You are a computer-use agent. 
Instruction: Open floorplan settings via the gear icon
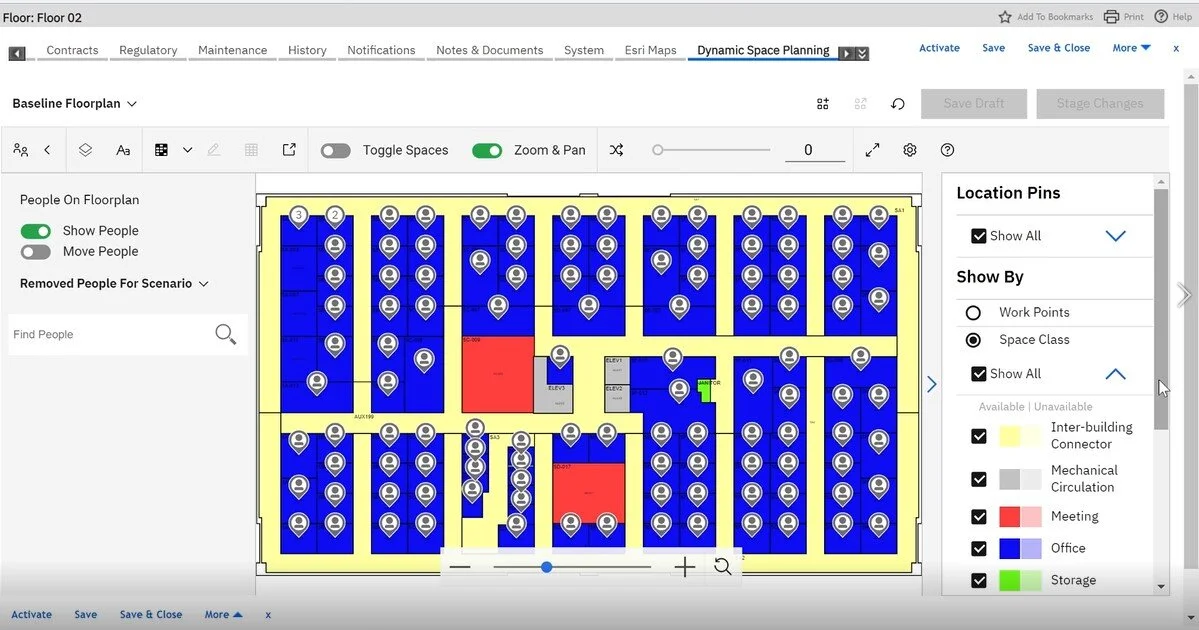909,149
